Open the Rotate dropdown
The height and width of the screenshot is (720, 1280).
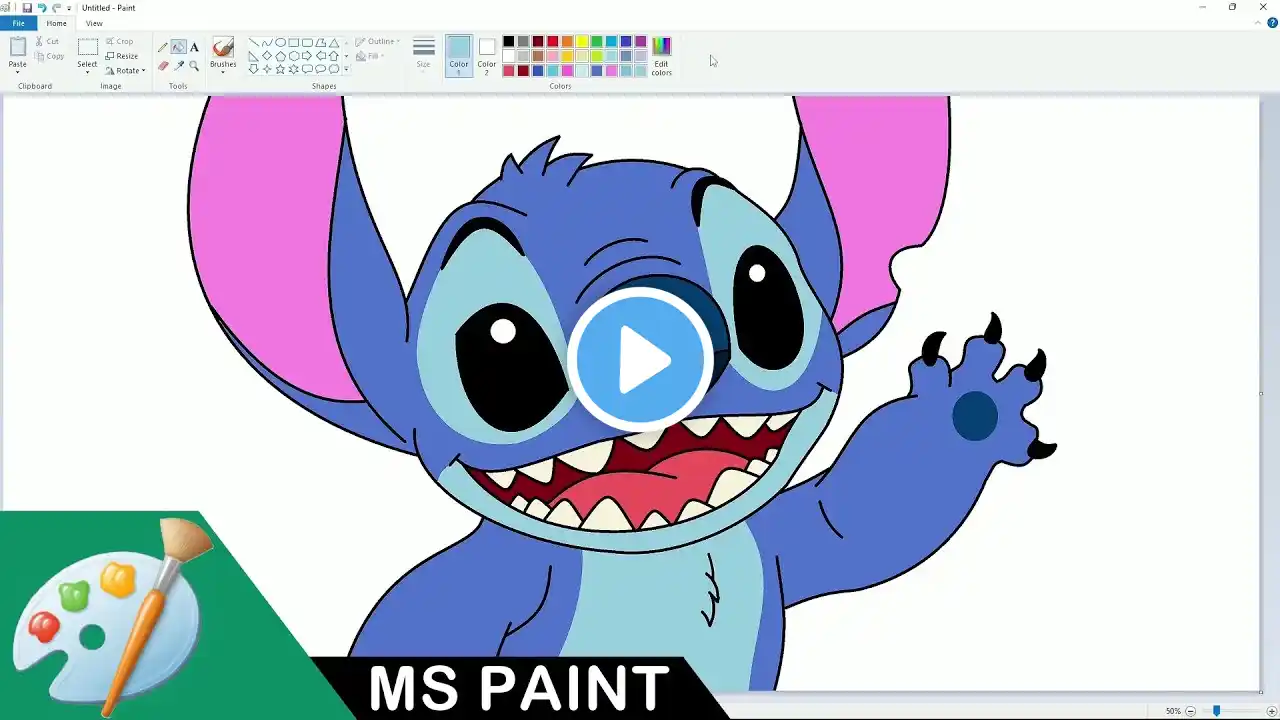tap(125, 71)
